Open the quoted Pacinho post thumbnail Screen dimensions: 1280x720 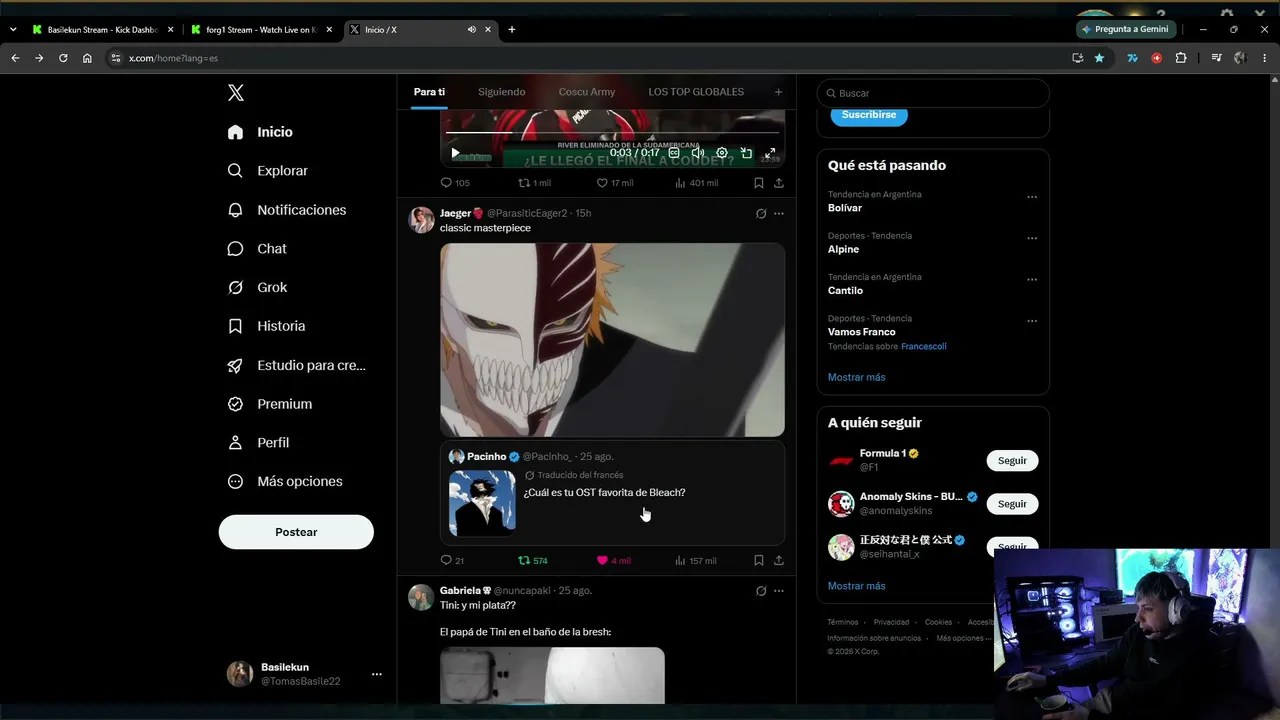click(482, 503)
